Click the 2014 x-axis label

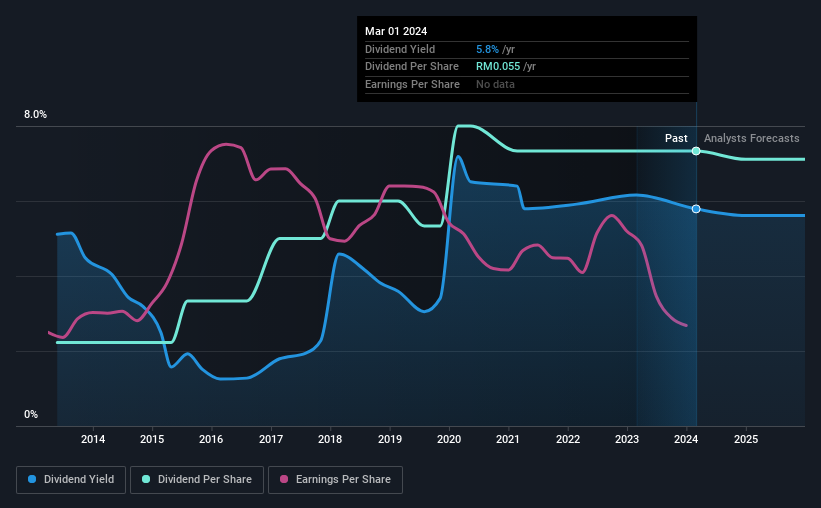(93, 439)
